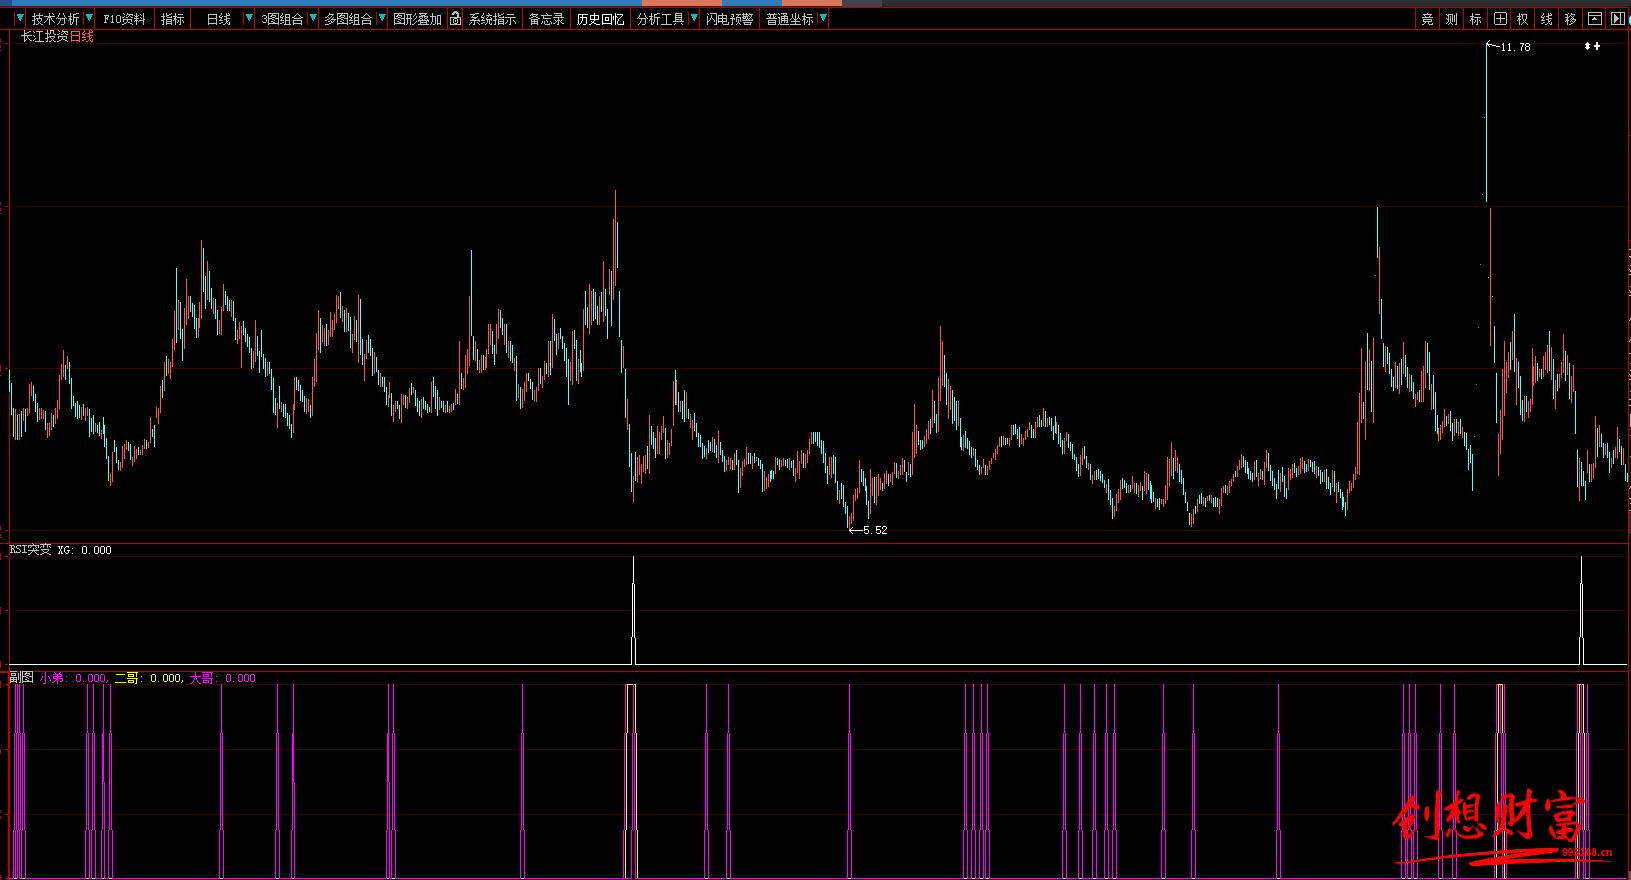Screen dimensions: 1631x880
Task: Toggle 历史回忆 mode
Action: point(600,19)
